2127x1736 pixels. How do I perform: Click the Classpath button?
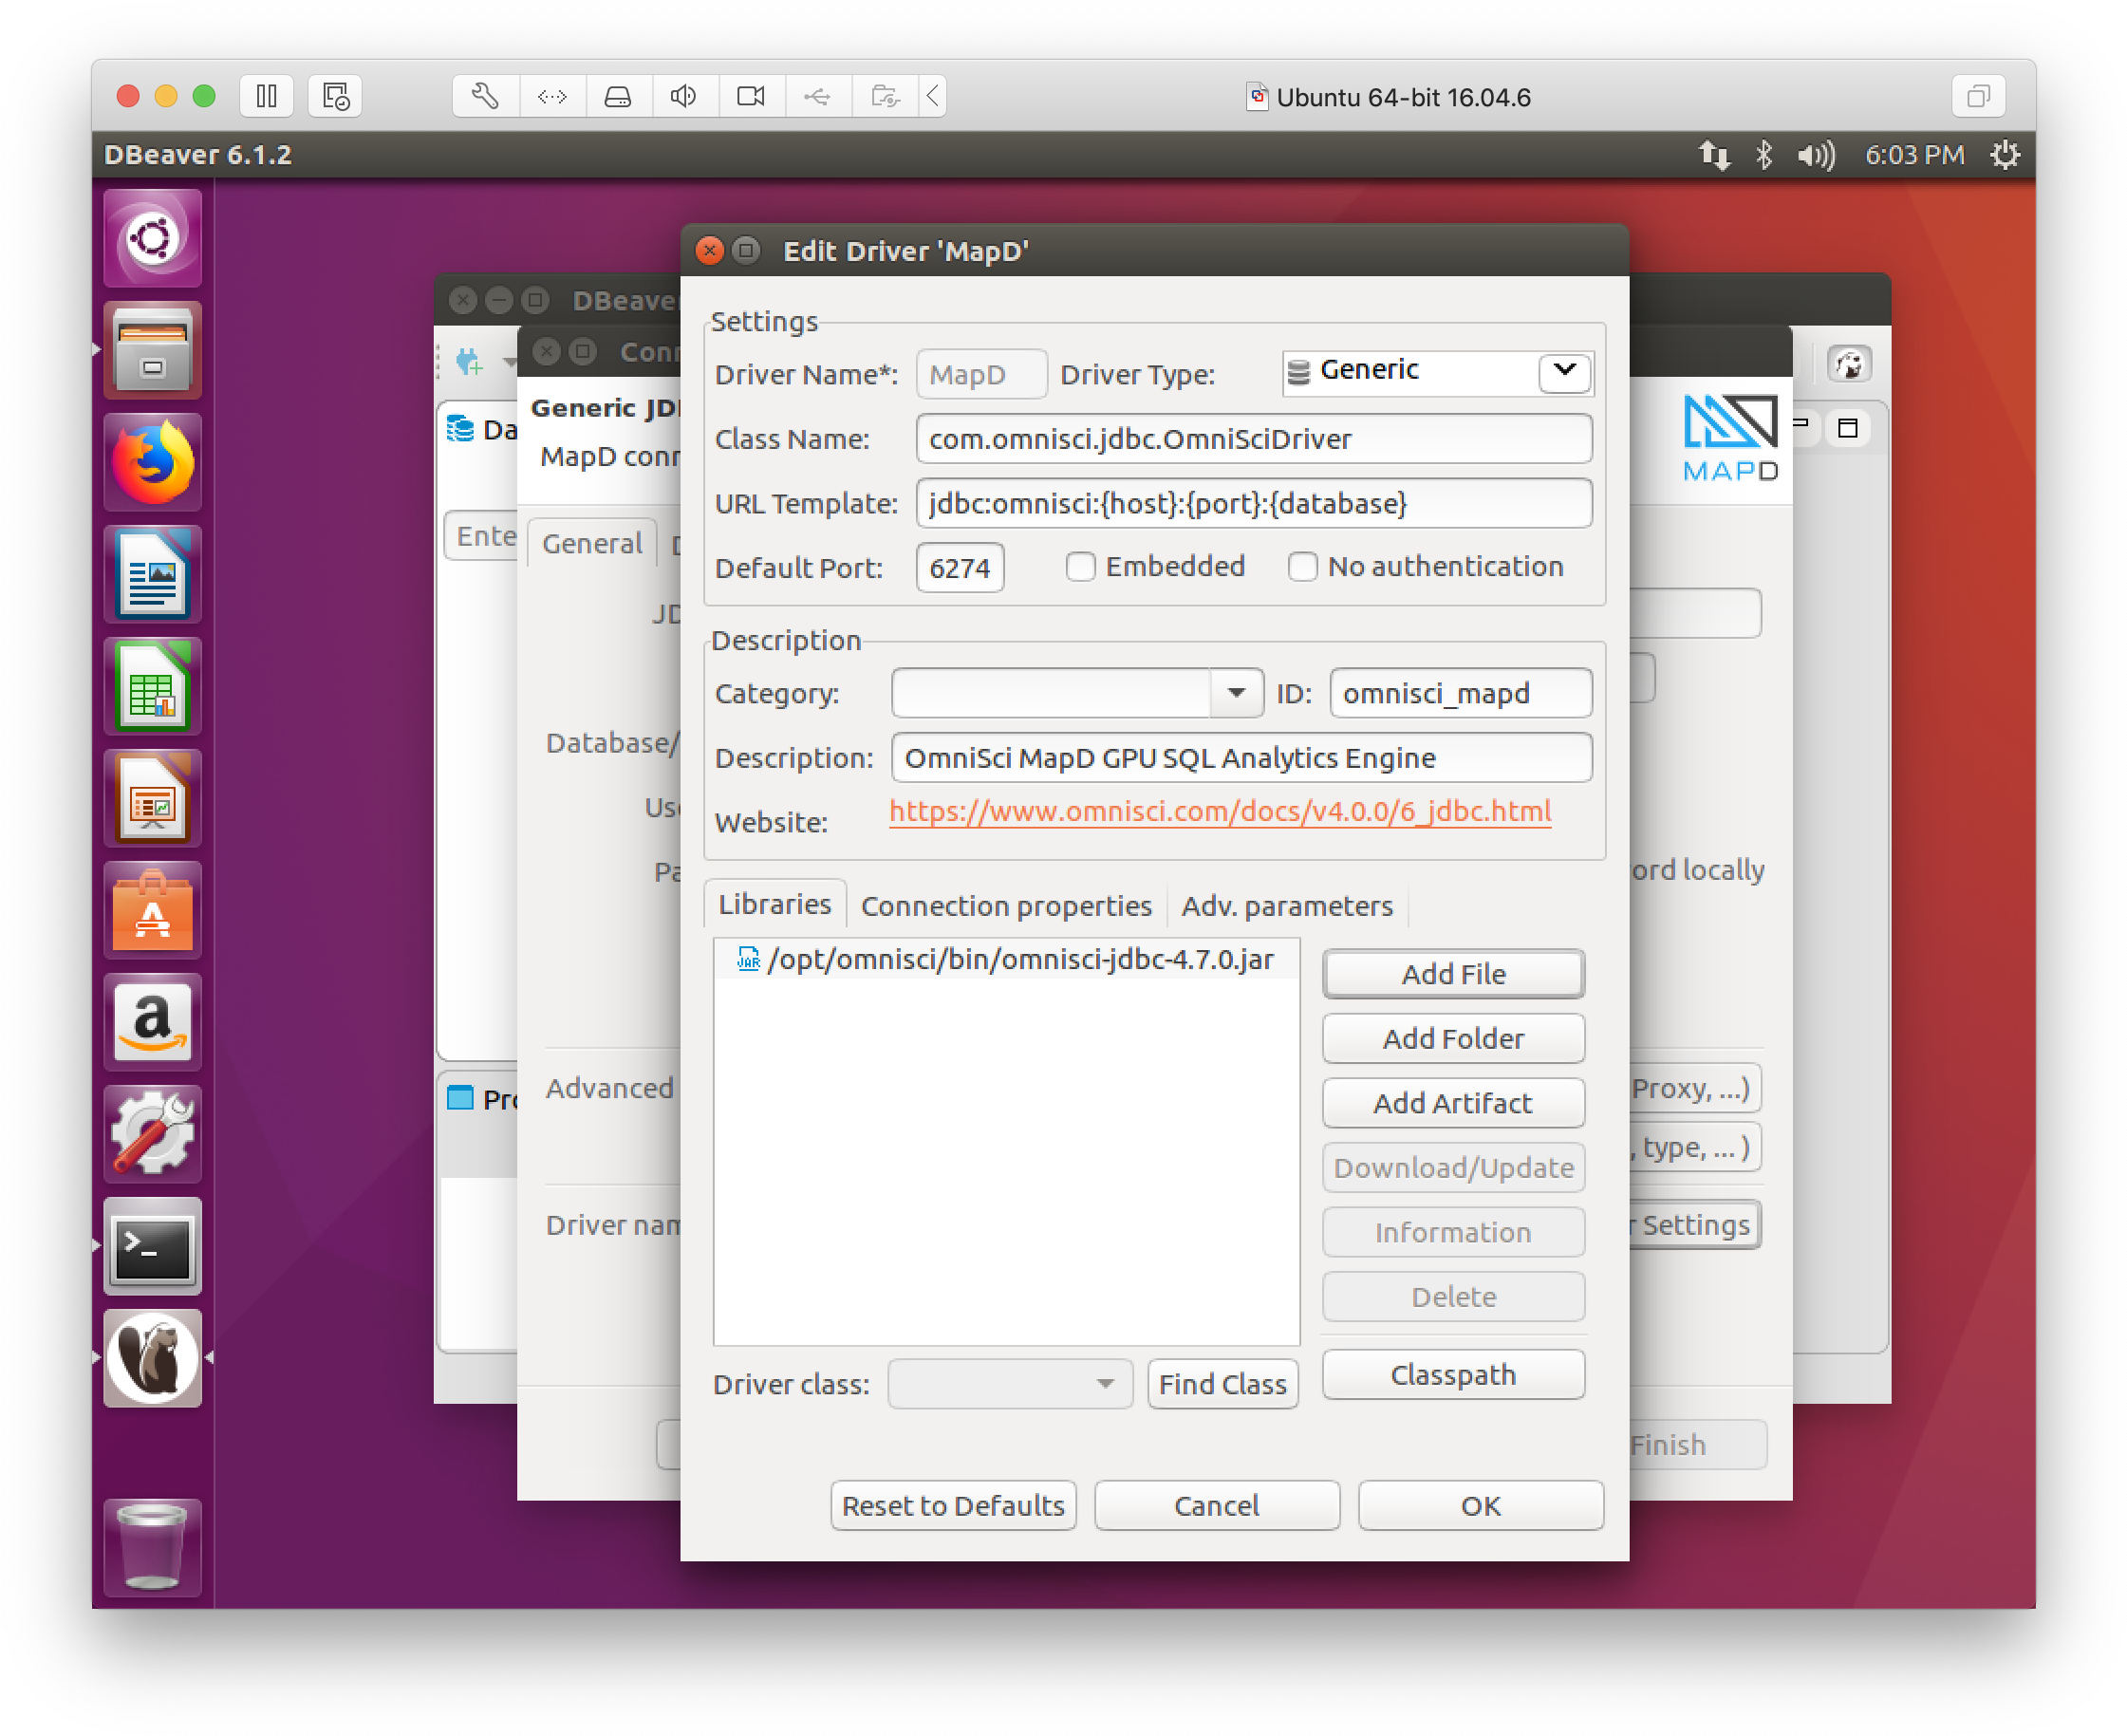tap(1454, 1376)
